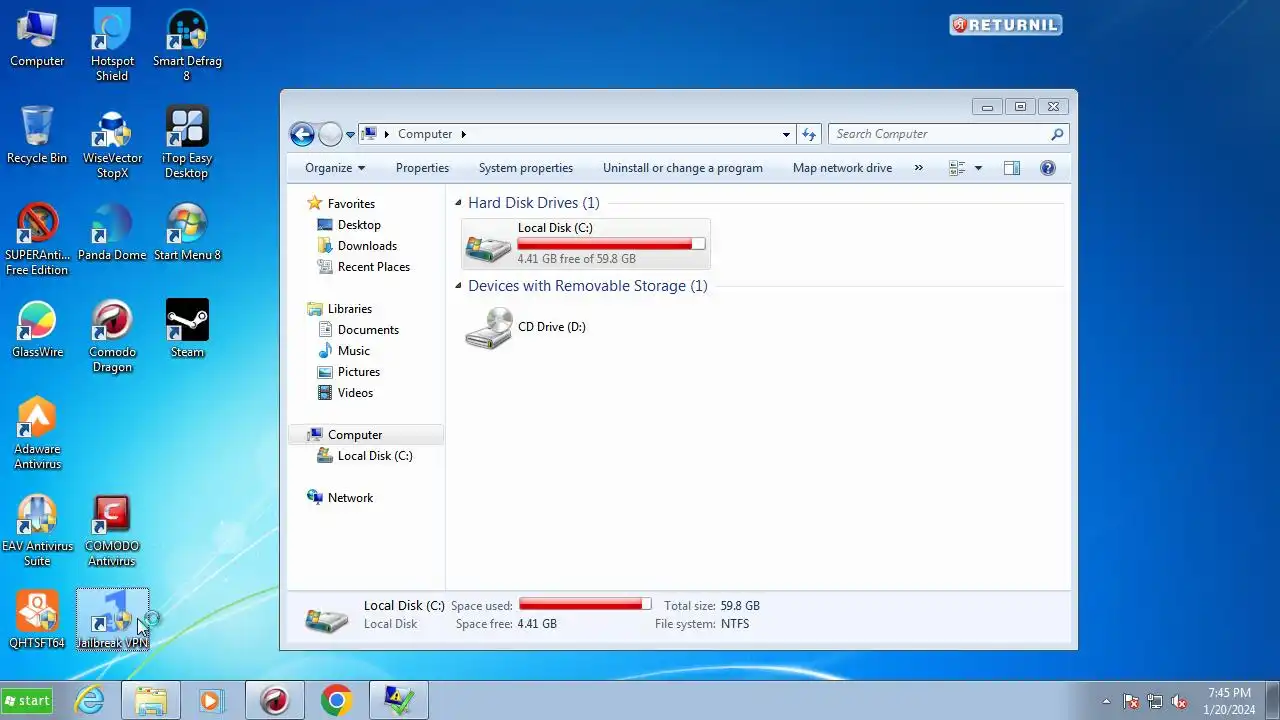Select the Local Disk (C:) drive tile
Image resolution: width=1280 pixels, height=720 pixels.
[x=586, y=244]
